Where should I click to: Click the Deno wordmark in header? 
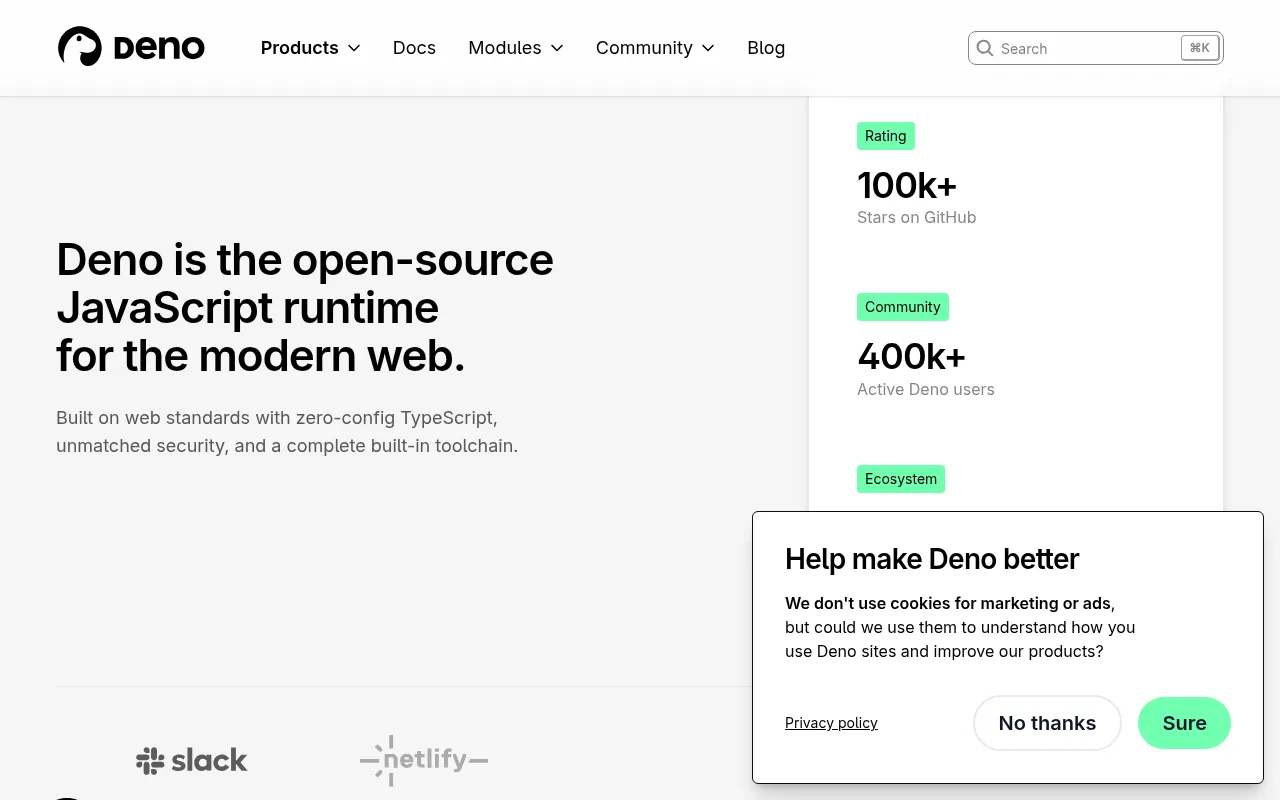click(159, 48)
